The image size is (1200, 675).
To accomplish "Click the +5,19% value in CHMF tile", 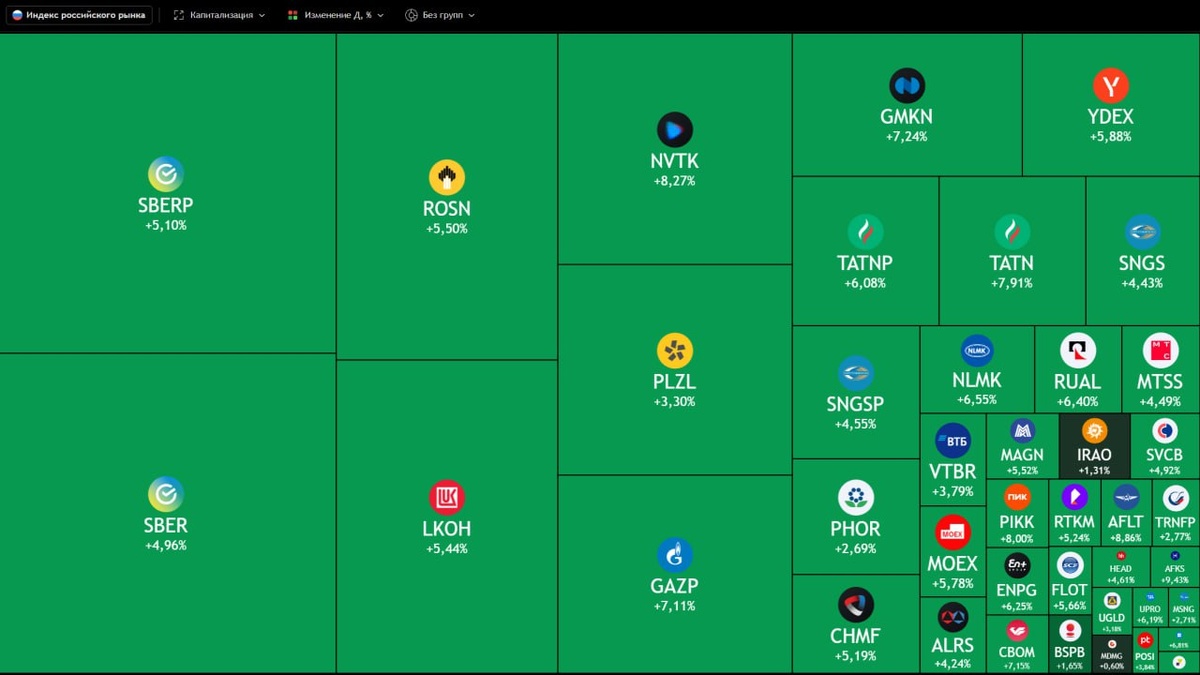I will [x=856, y=656].
